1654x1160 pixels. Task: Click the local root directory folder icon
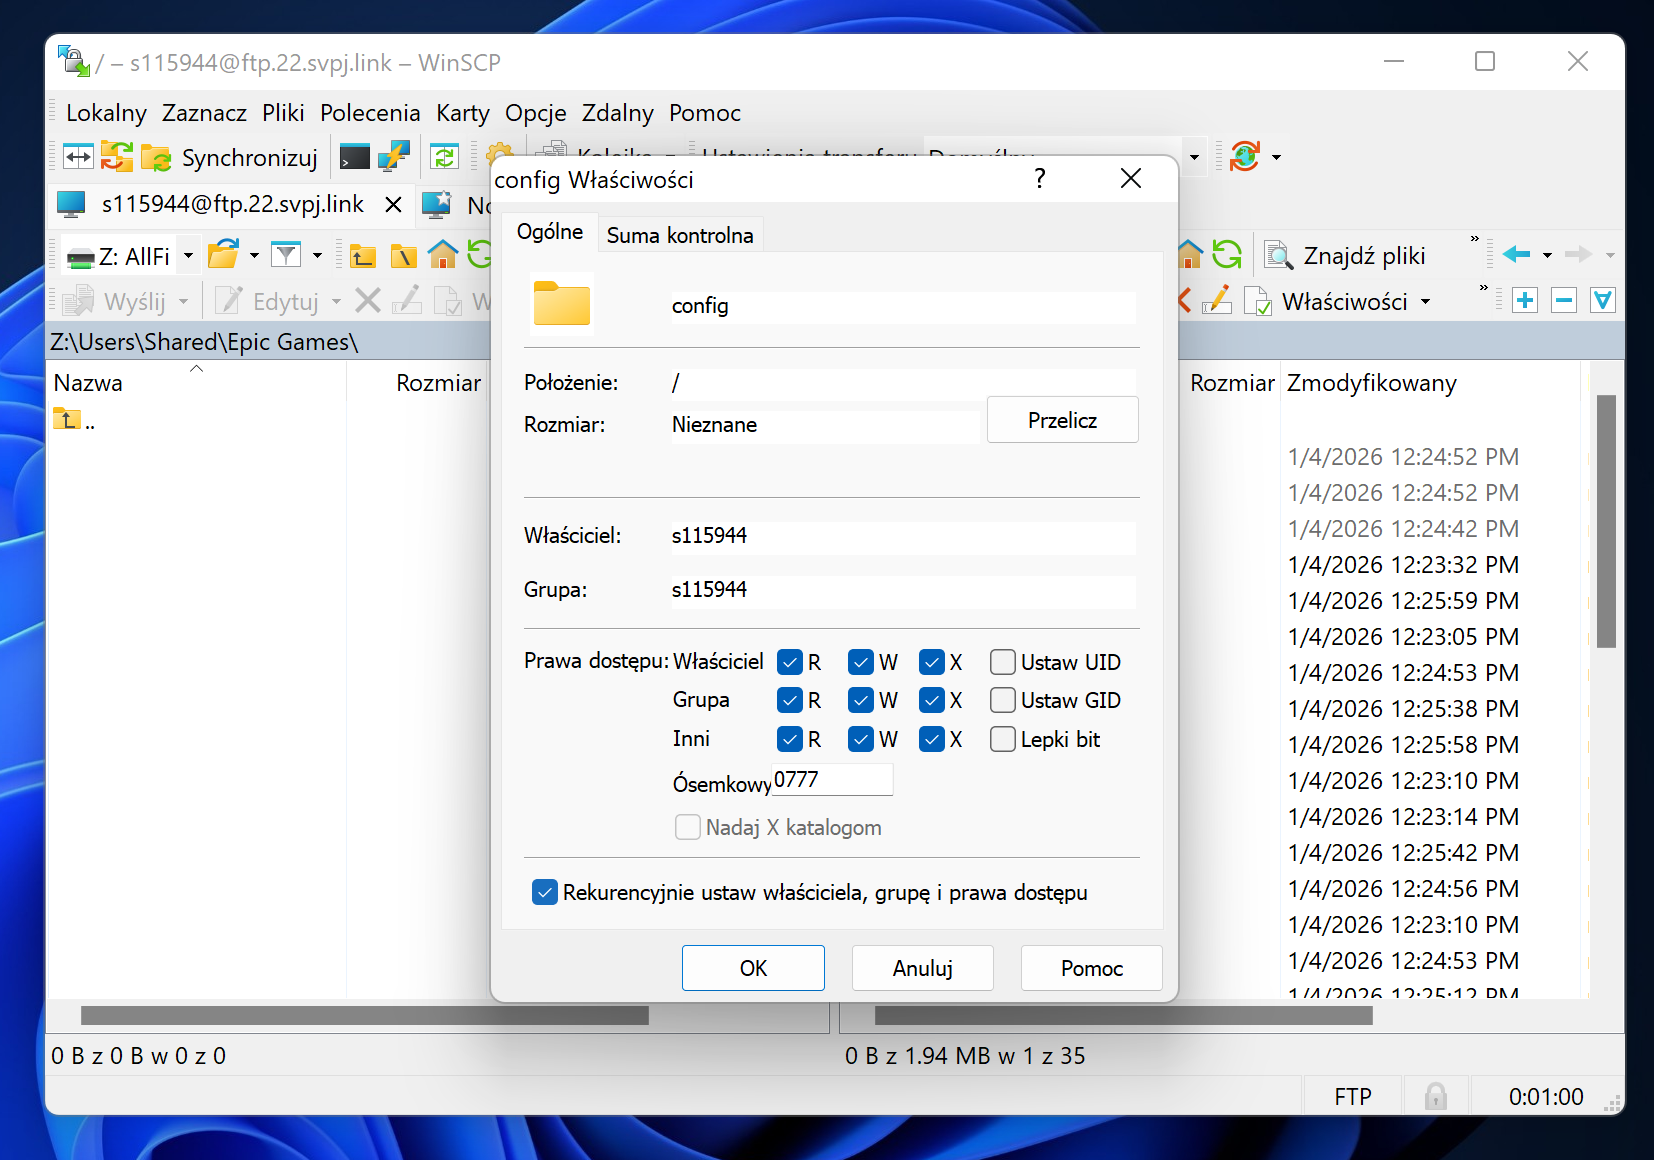(x=403, y=256)
